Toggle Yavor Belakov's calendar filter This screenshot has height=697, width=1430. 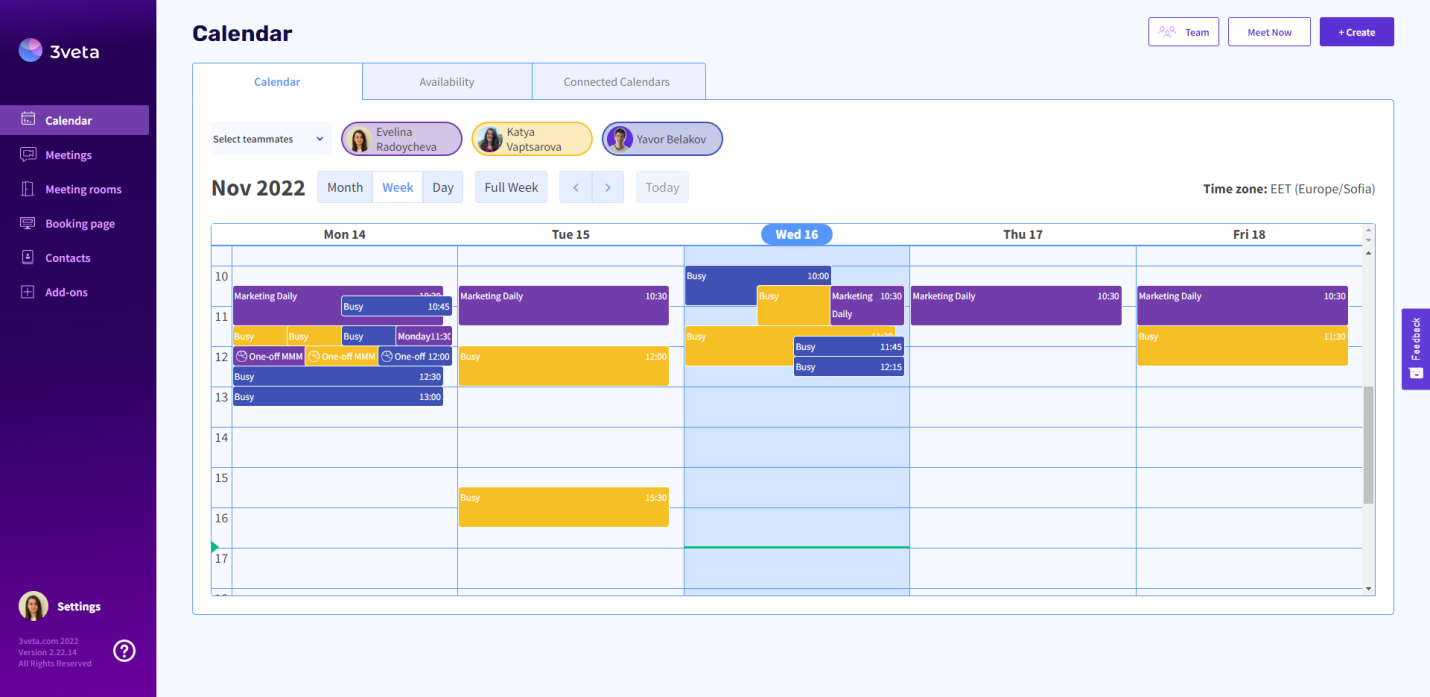coord(661,138)
